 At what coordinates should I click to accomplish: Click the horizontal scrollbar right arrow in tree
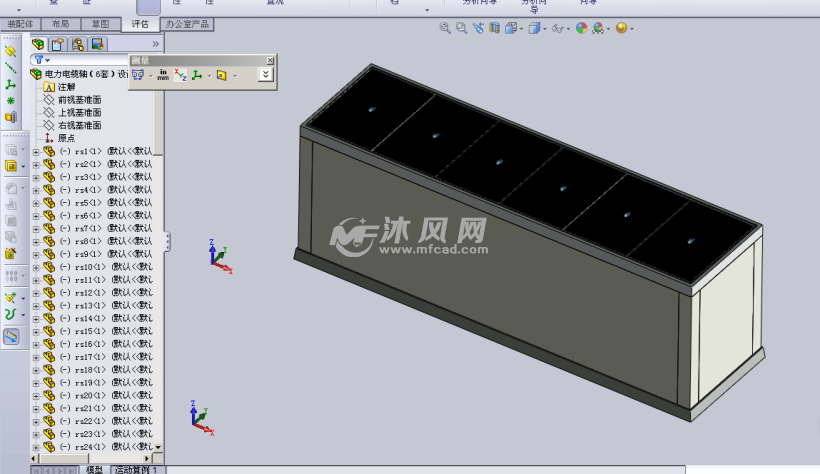point(147,459)
